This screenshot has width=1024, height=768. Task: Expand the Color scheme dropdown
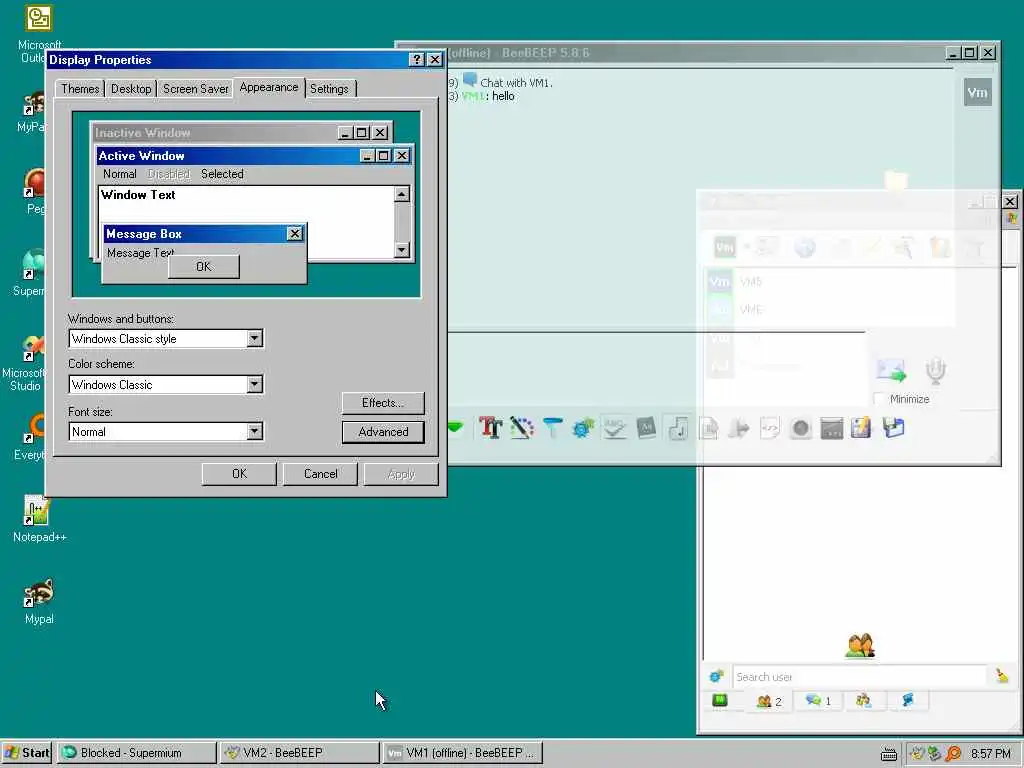point(255,385)
